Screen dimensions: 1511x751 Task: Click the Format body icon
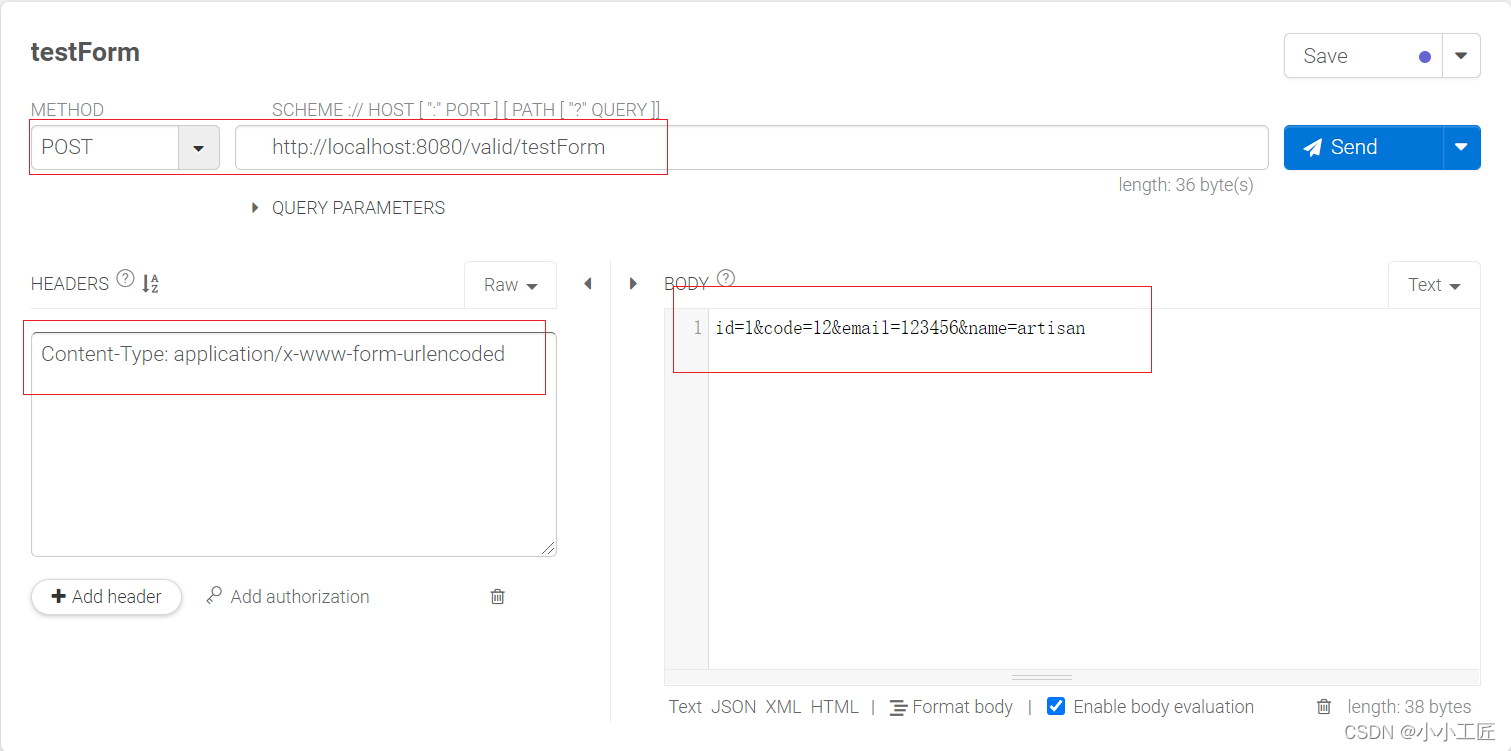899,707
